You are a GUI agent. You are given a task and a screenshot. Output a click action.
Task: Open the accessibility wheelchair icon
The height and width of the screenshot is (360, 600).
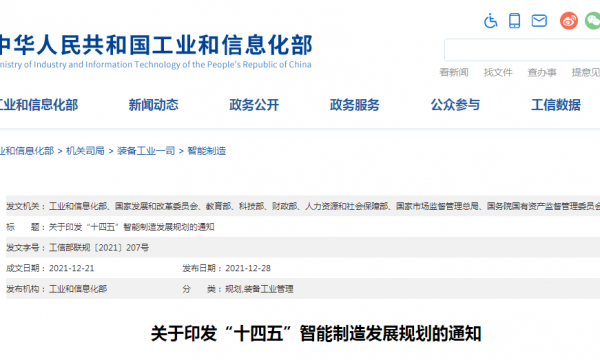490,21
